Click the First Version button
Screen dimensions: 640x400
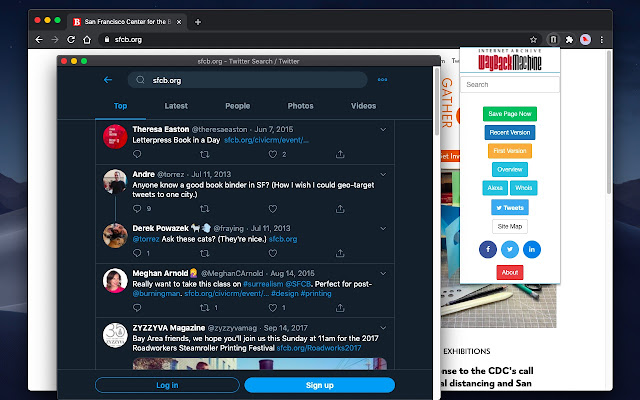point(510,151)
